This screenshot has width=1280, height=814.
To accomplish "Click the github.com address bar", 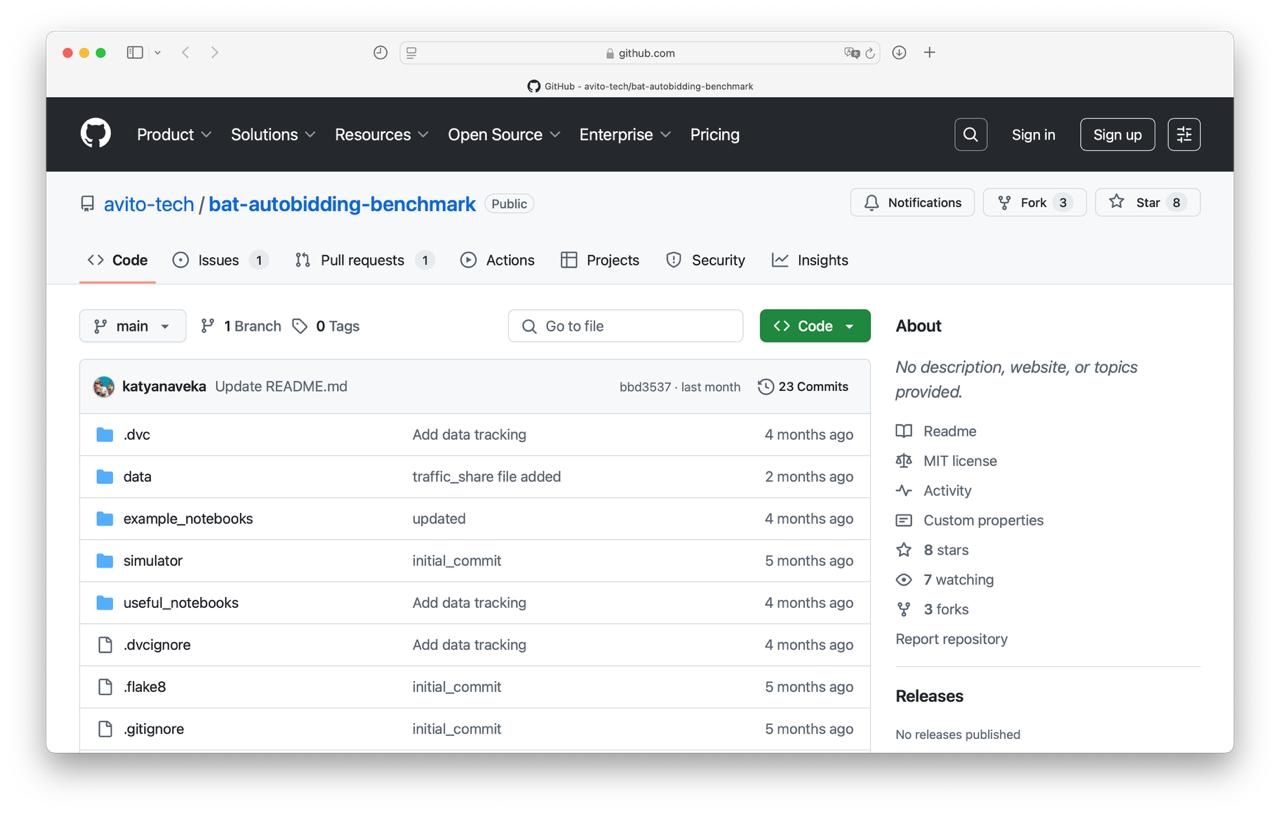I will (x=640, y=53).
